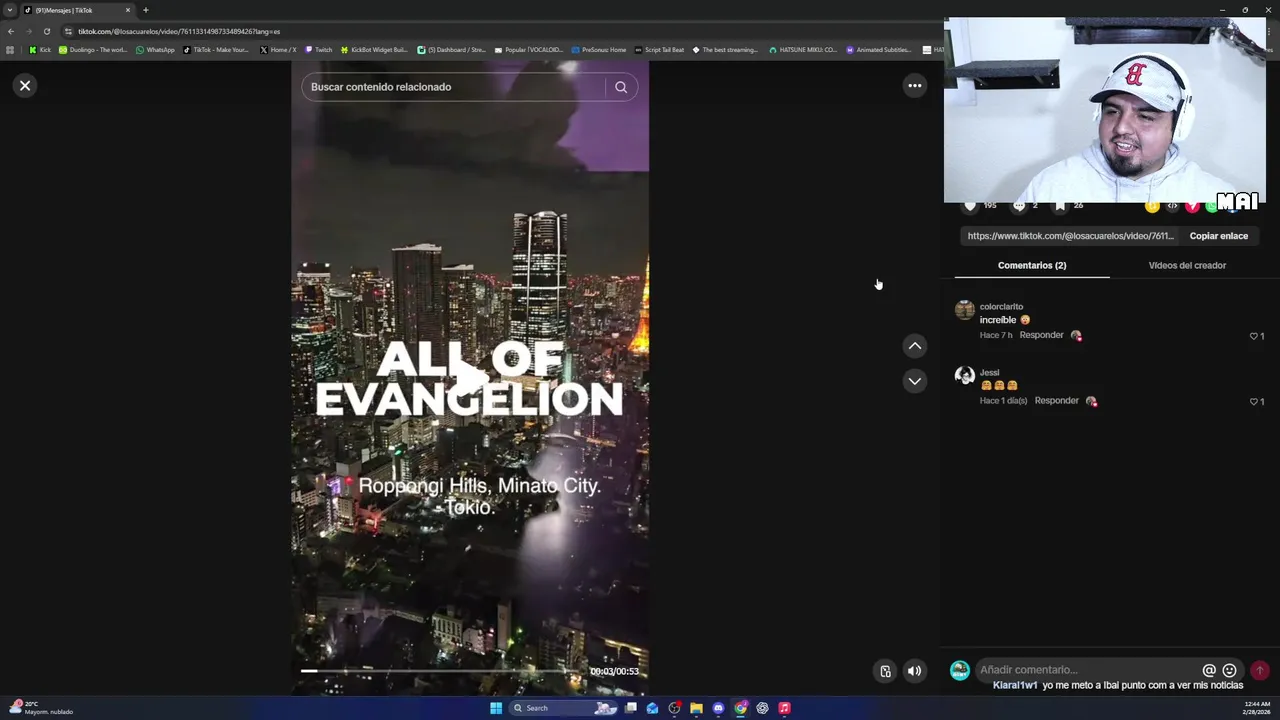Viewport: 1280px width, 720px height.
Task: Open the taskbar weather widget
Action: [x=40, y=708]
